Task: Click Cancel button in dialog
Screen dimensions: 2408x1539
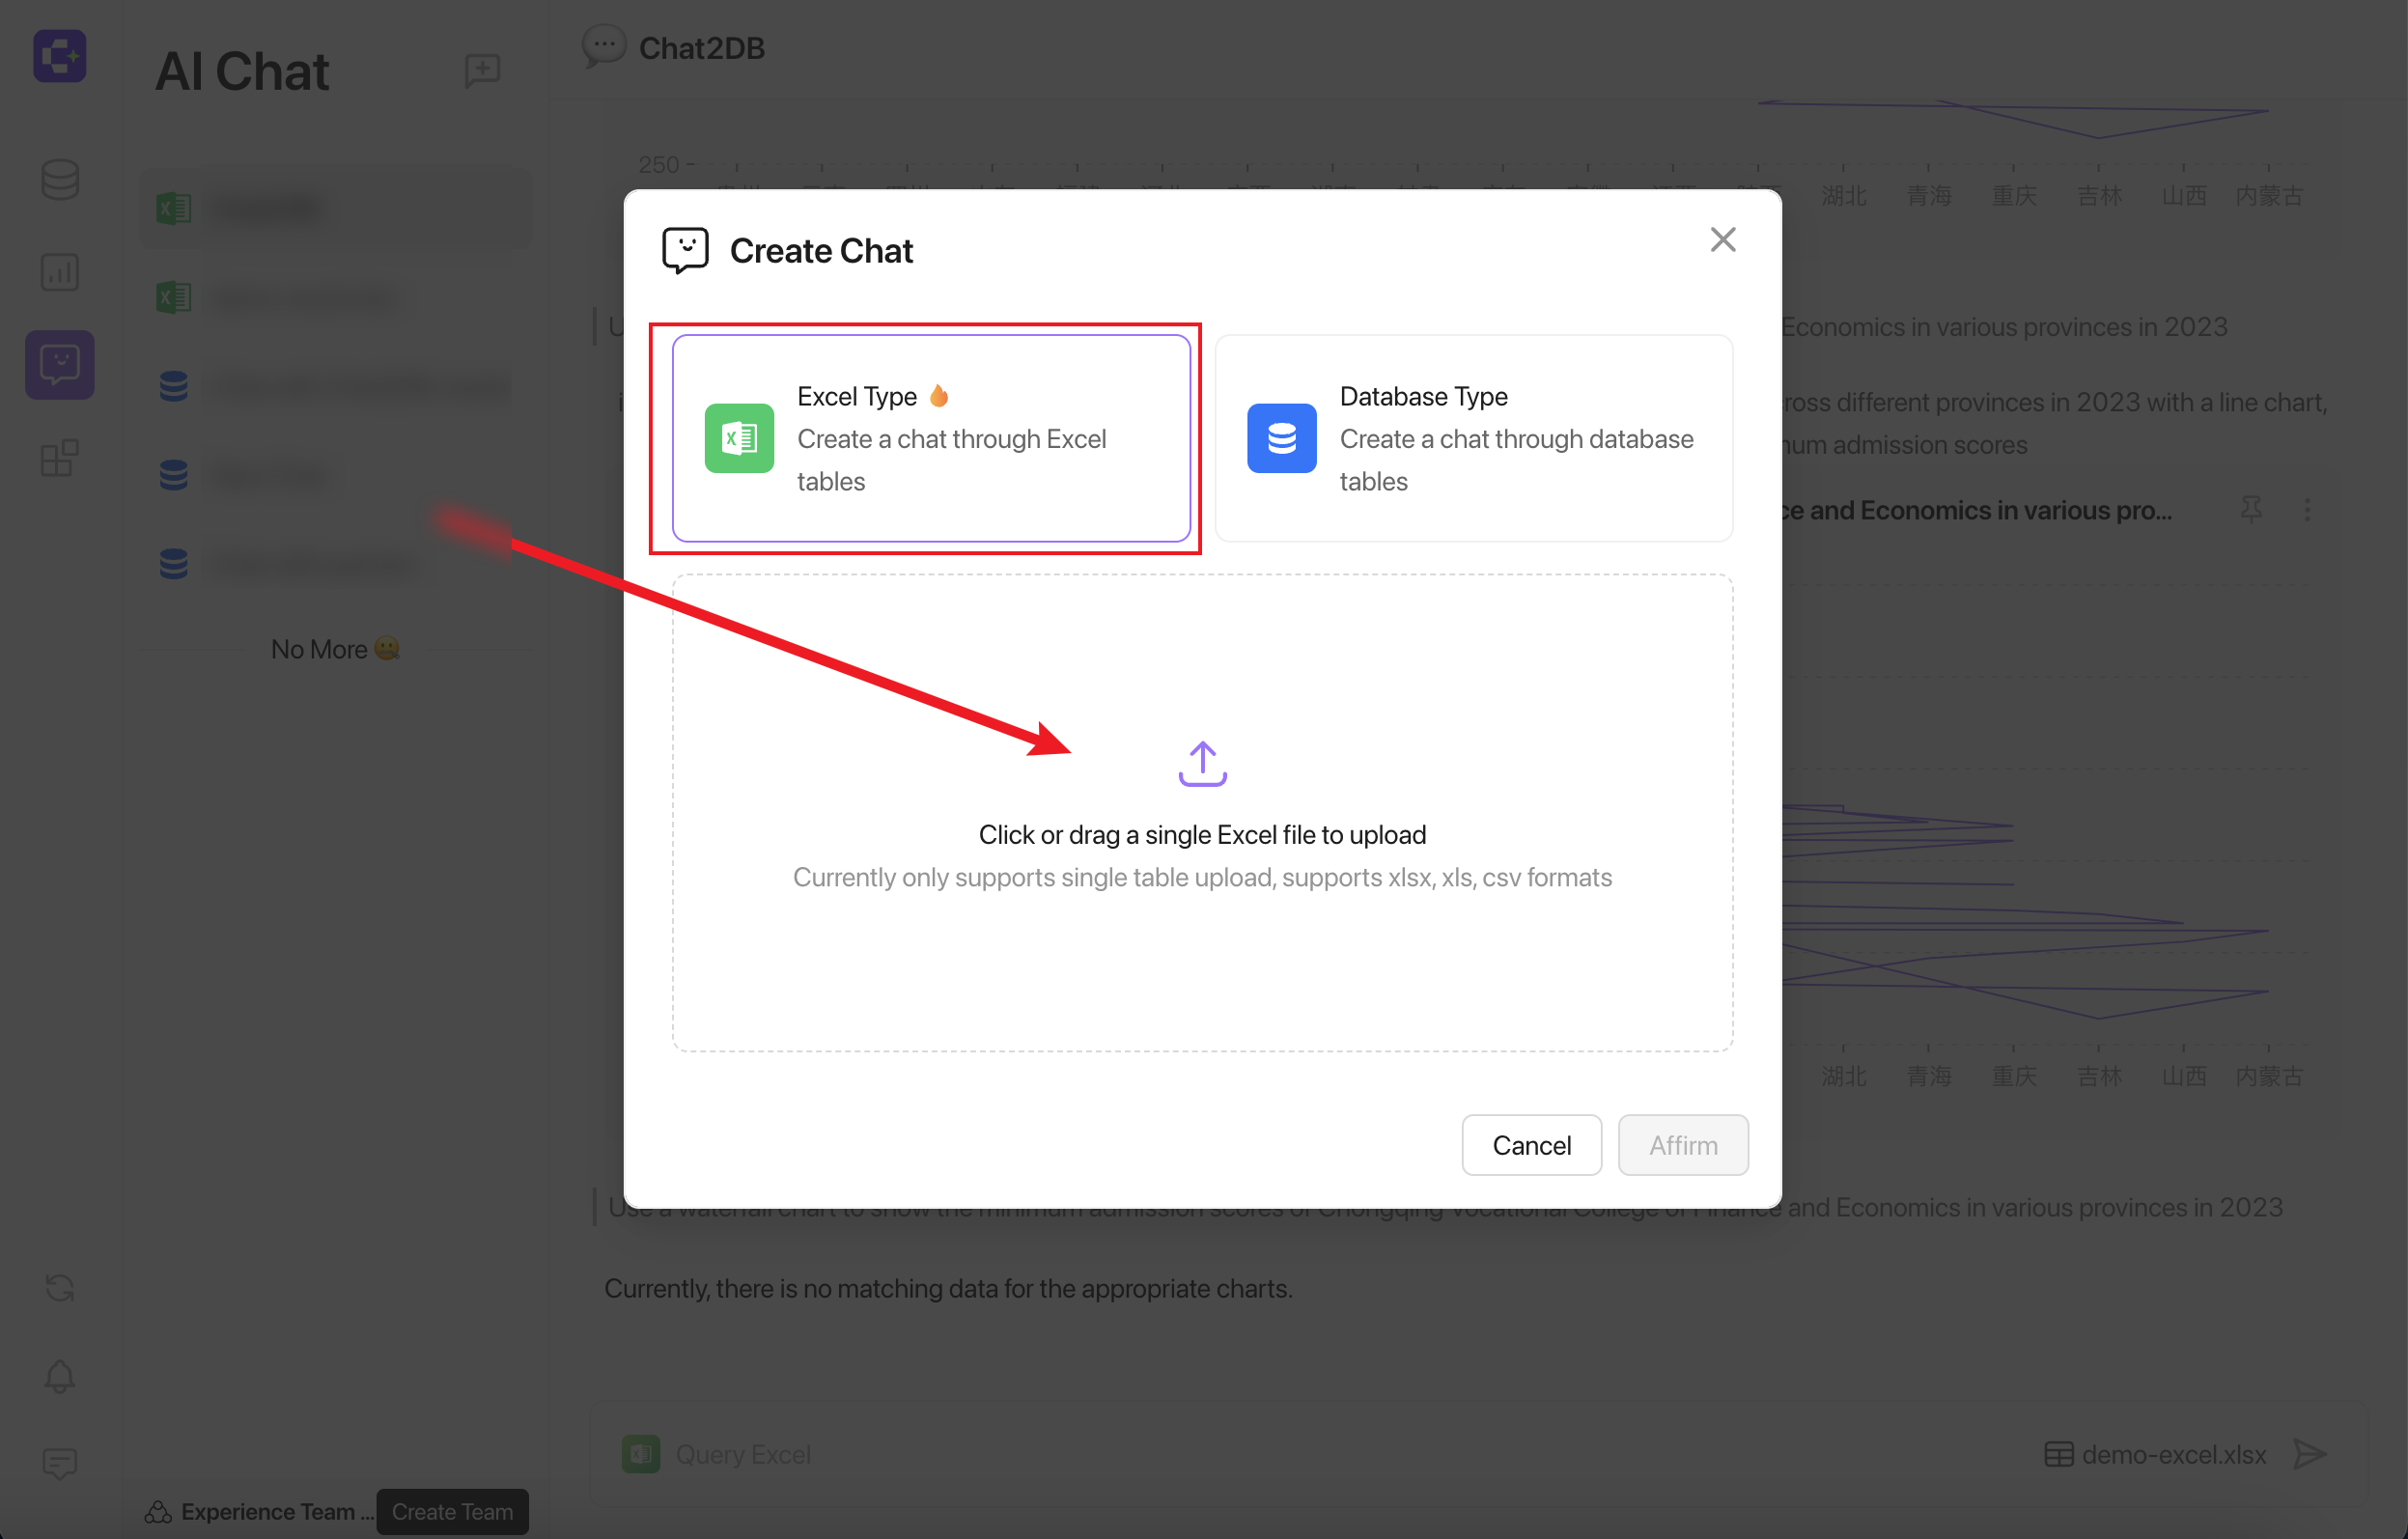Action: point(1532,1144)
